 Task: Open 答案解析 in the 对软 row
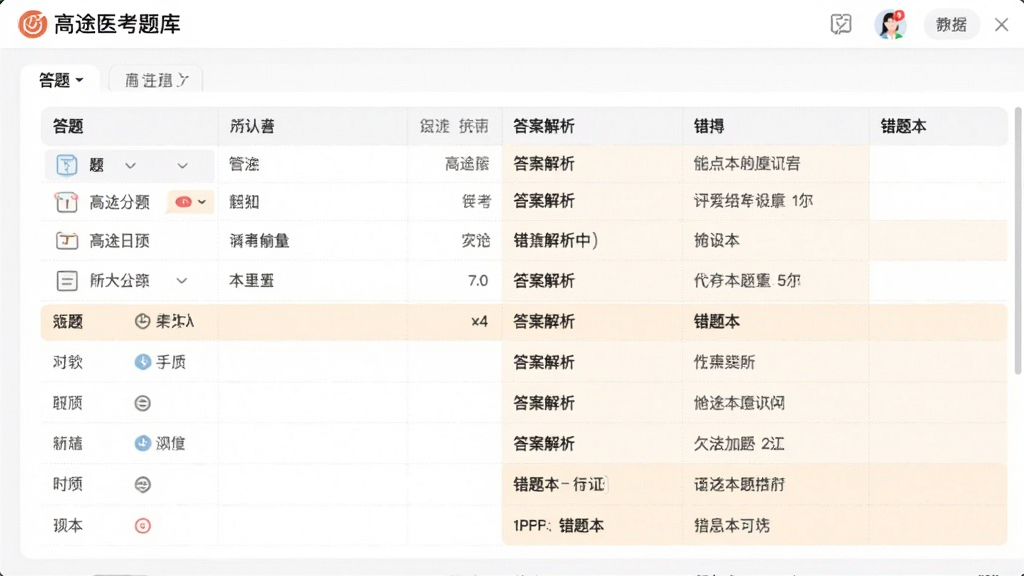(x=543, y=362)
